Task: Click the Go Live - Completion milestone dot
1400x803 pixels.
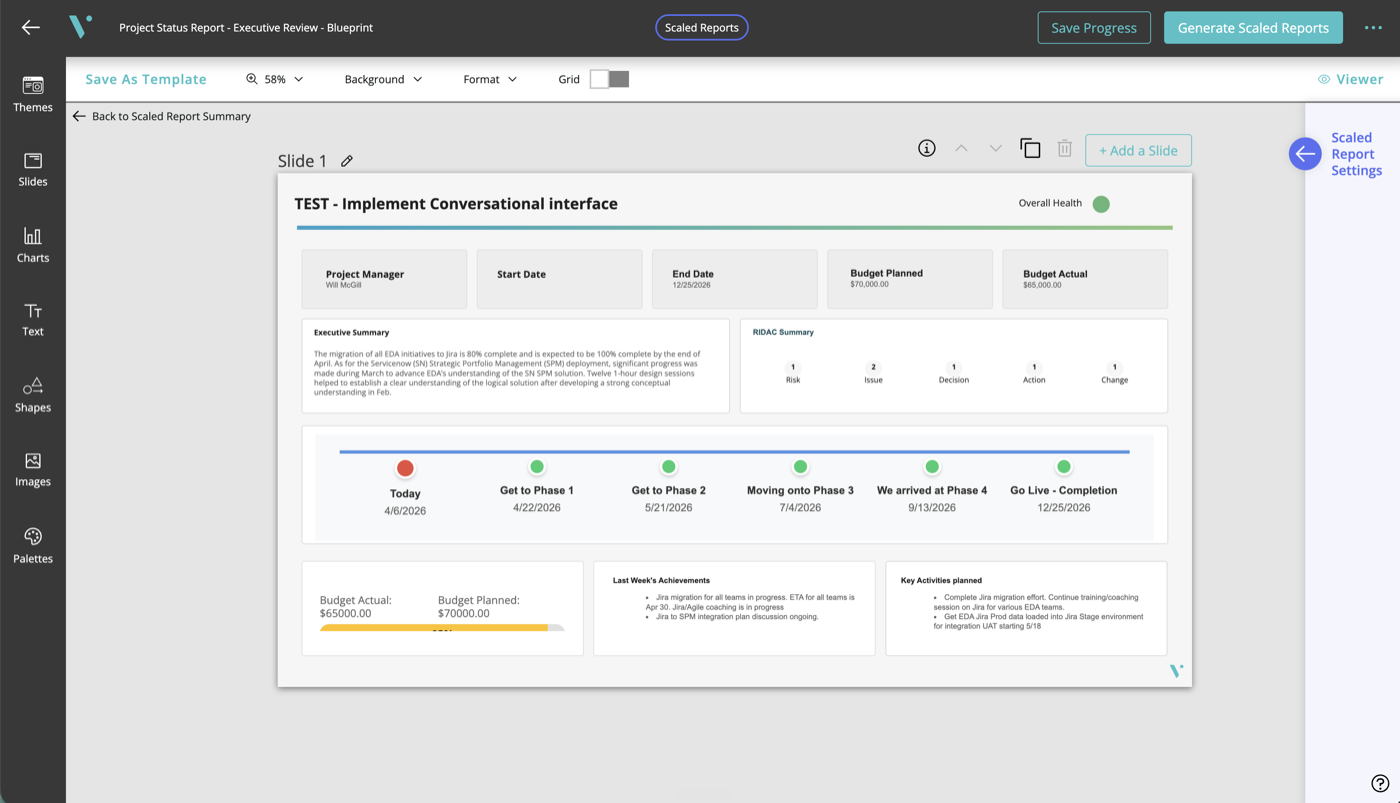Action: (1064, 467)
